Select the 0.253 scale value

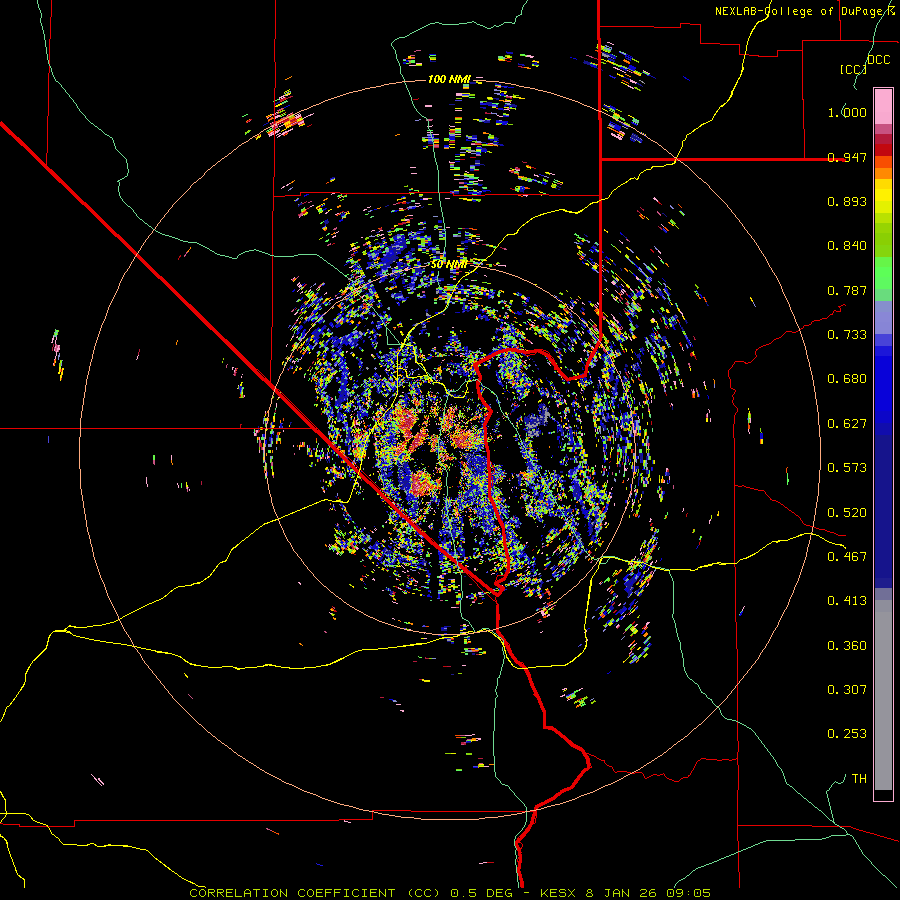847,734
